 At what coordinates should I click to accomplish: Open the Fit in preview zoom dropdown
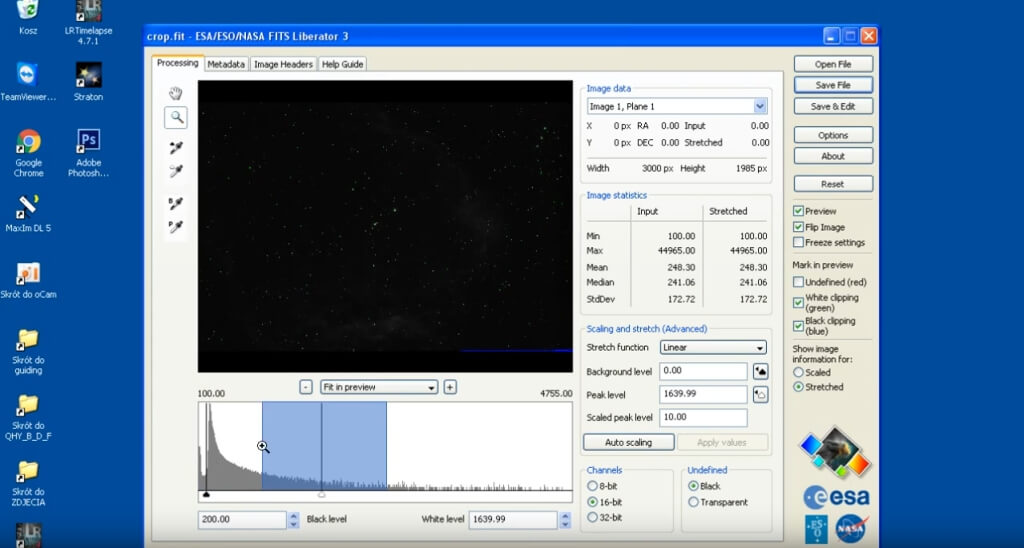coord(379,387)
